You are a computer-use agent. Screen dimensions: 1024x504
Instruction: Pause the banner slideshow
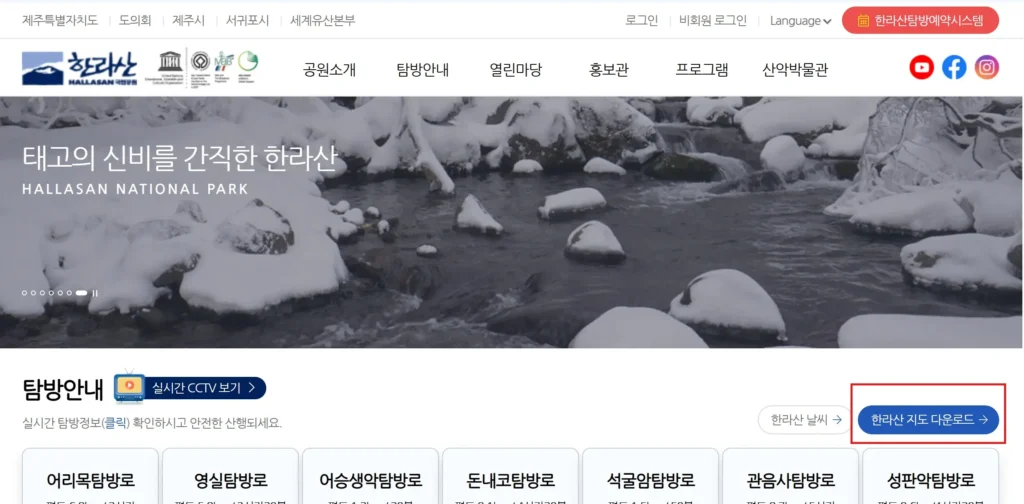(x=95, y=293)
